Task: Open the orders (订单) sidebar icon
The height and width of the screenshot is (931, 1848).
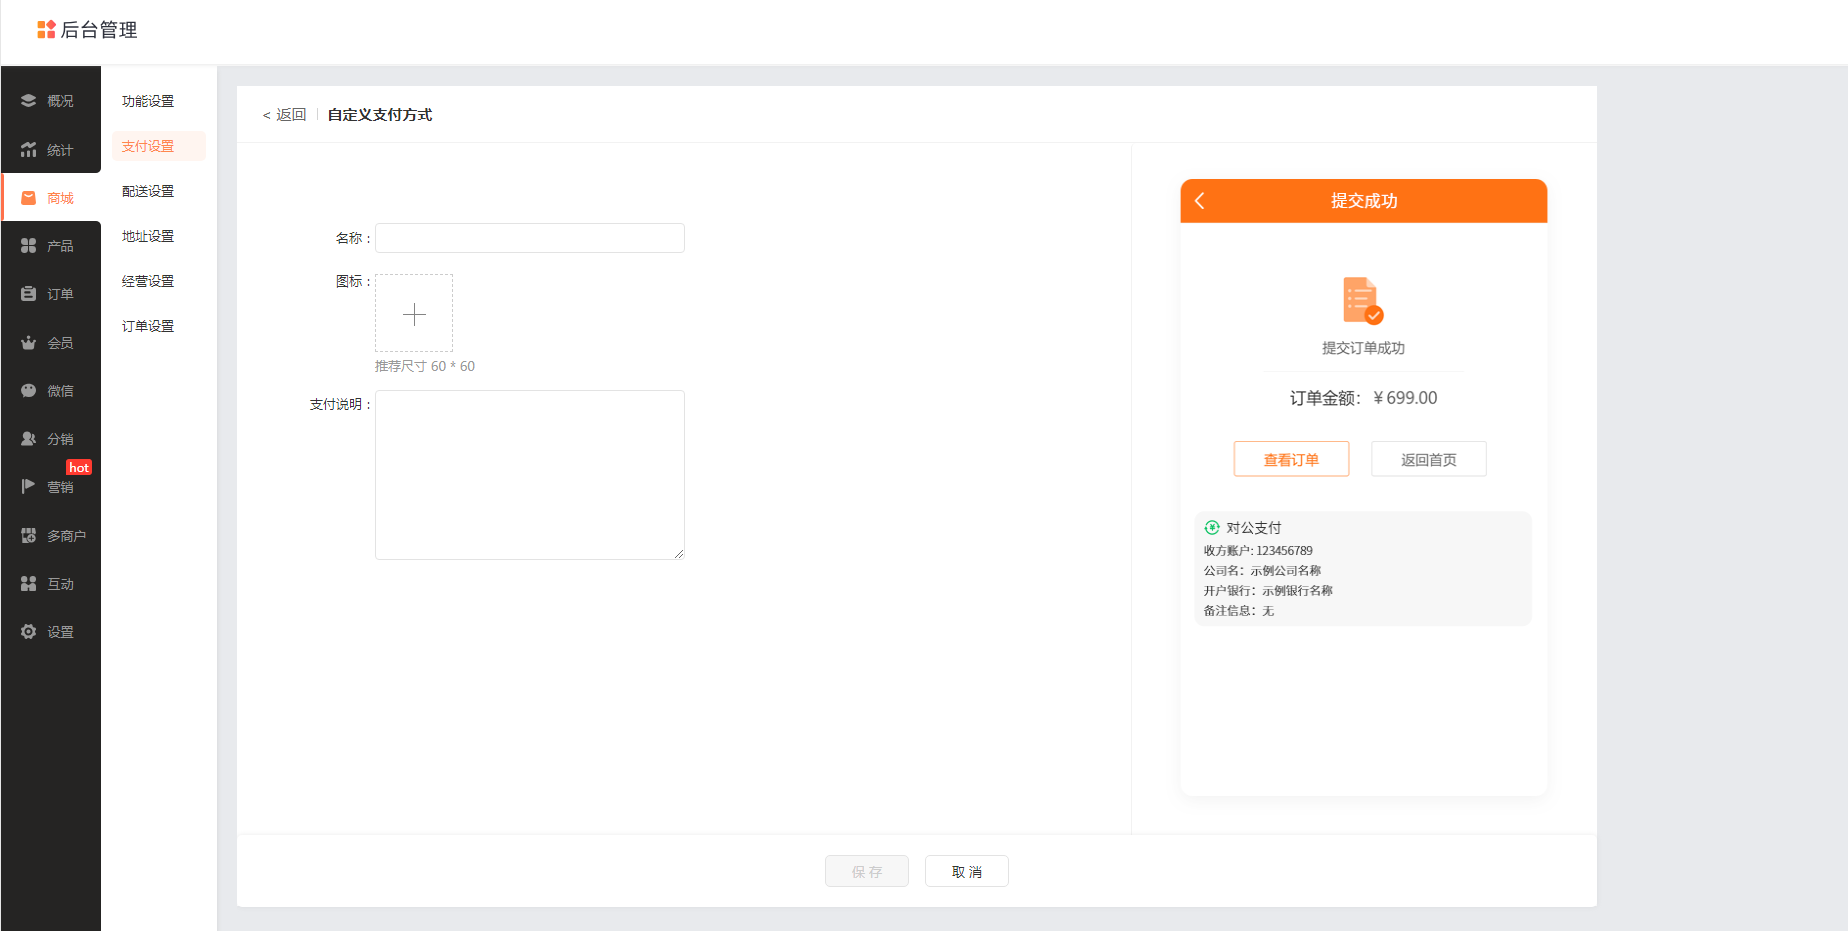Action: (x=28, y=294)
